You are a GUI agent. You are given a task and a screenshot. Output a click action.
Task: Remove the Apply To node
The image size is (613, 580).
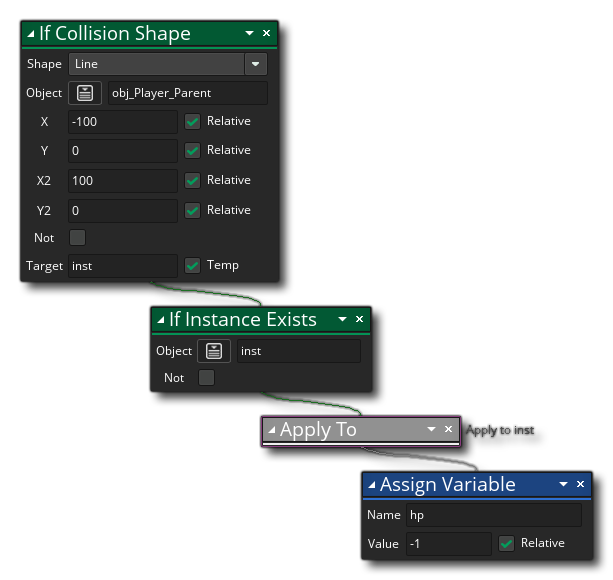[x=449, y=429]
